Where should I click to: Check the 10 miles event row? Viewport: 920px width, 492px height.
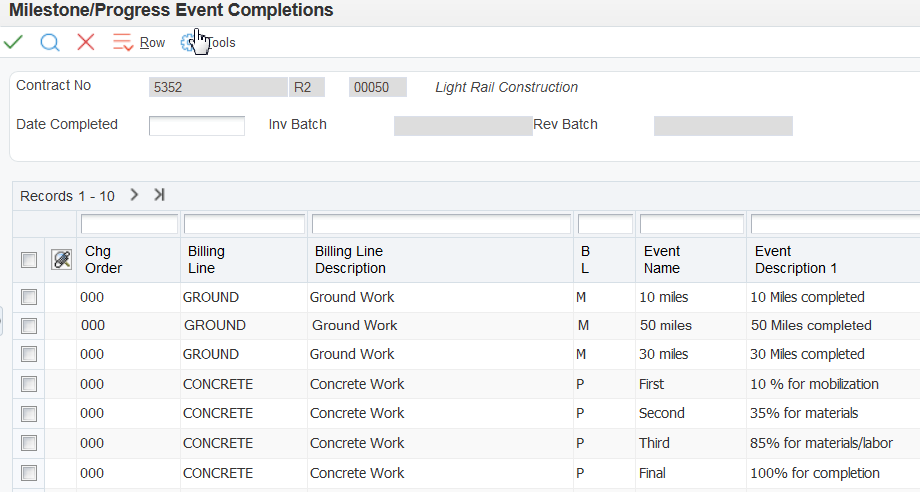[29, 297]
